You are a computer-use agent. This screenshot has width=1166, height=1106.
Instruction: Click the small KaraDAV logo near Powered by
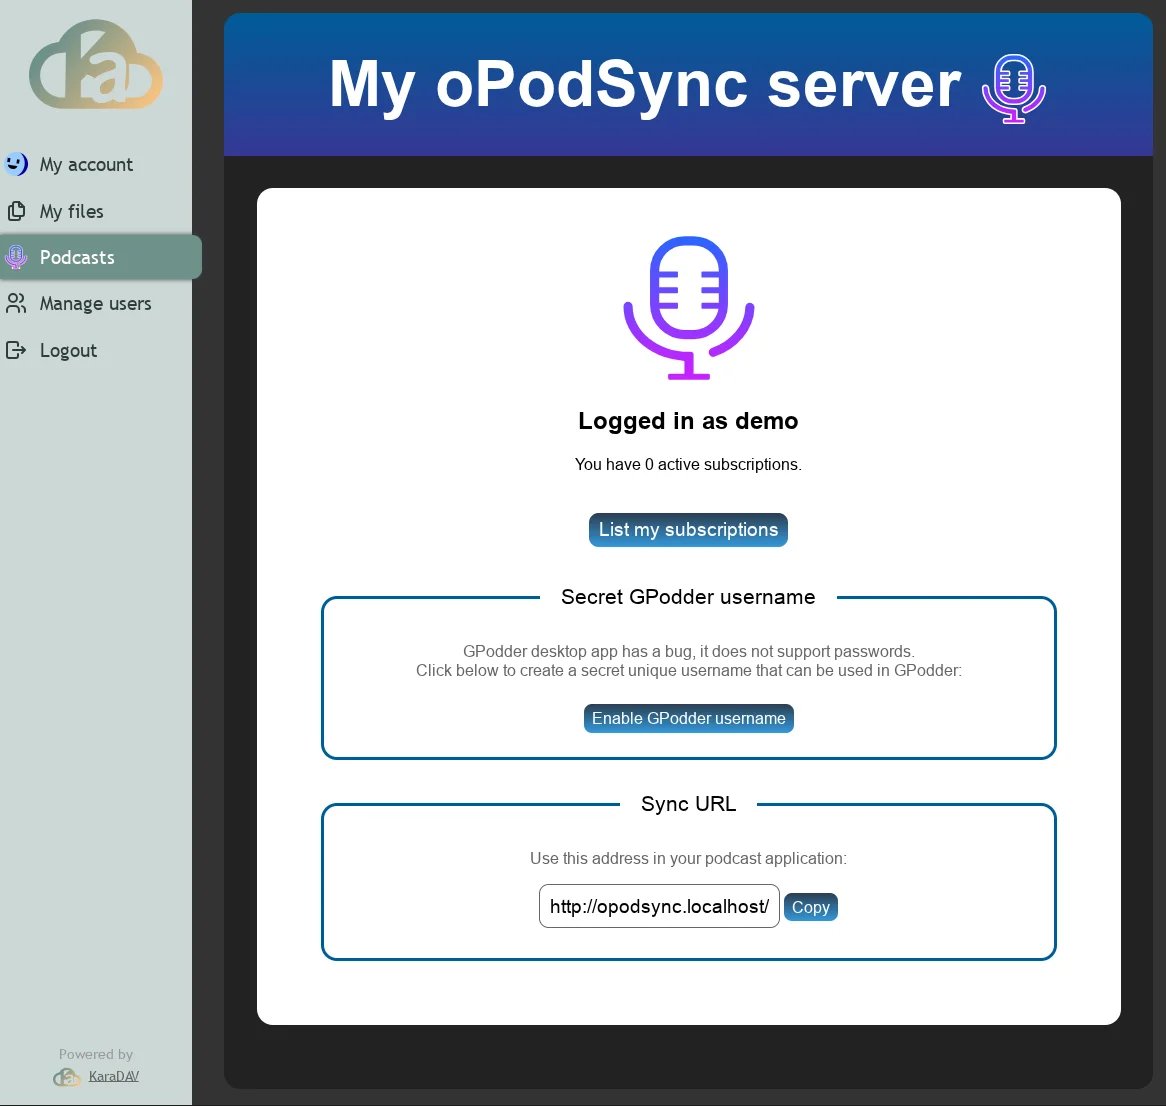[x=66, y=1078]
